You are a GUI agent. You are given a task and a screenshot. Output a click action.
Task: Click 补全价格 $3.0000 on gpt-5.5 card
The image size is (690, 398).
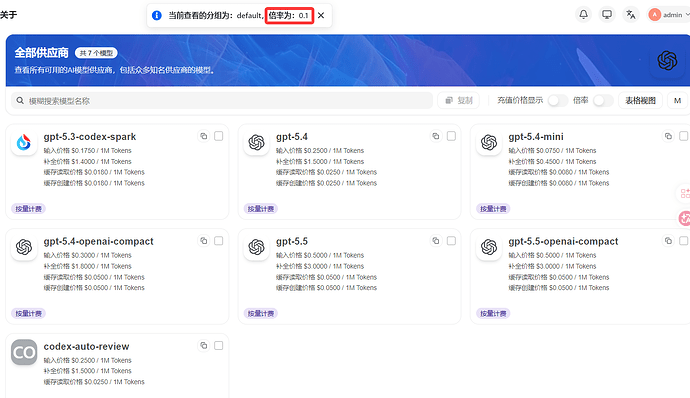tap(320, 266)
